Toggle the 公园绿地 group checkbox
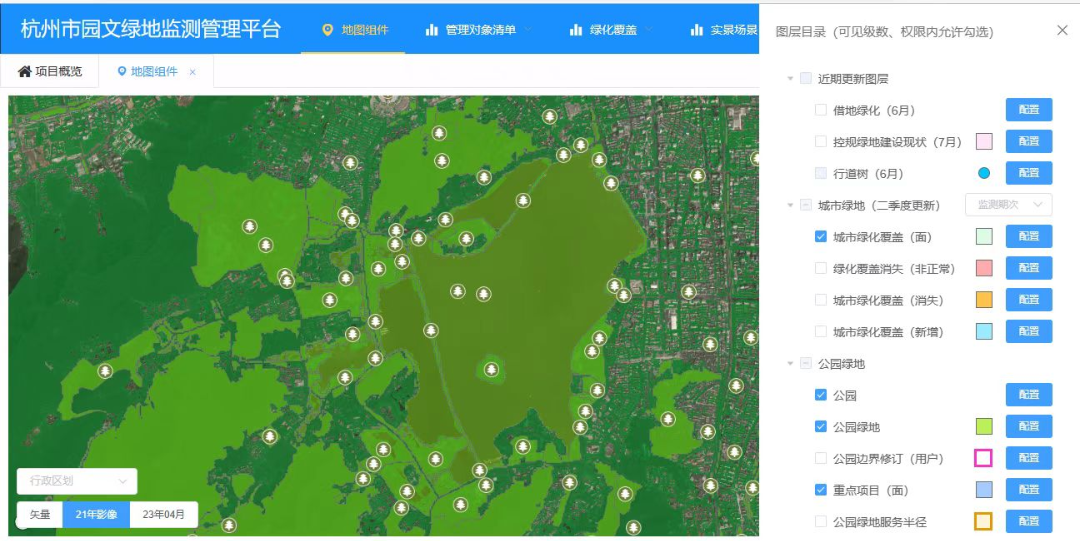The height and width of the screenshot is (541, 1080). 806,364
